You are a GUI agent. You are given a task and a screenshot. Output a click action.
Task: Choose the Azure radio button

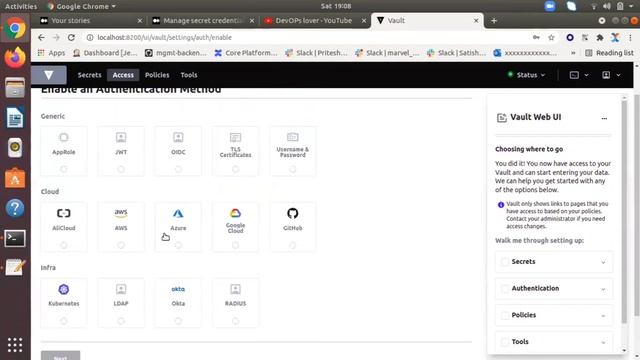(x=178, y=245)
